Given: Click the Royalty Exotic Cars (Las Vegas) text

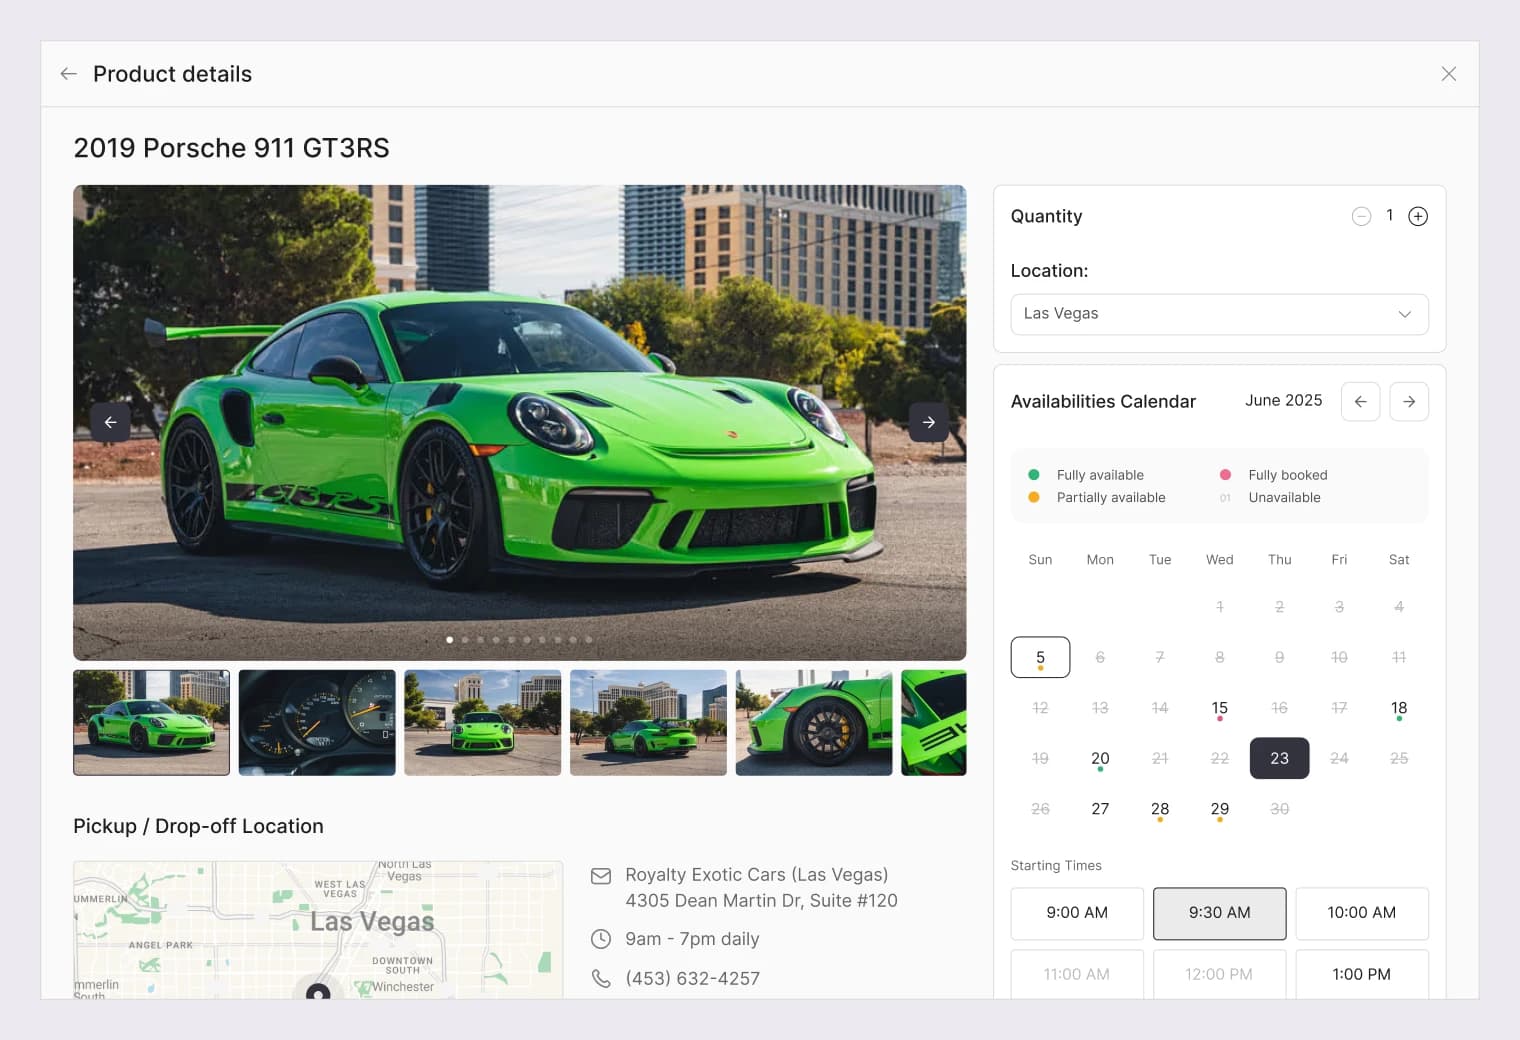Looking at the screenshot, I should [x=757, y=875].
